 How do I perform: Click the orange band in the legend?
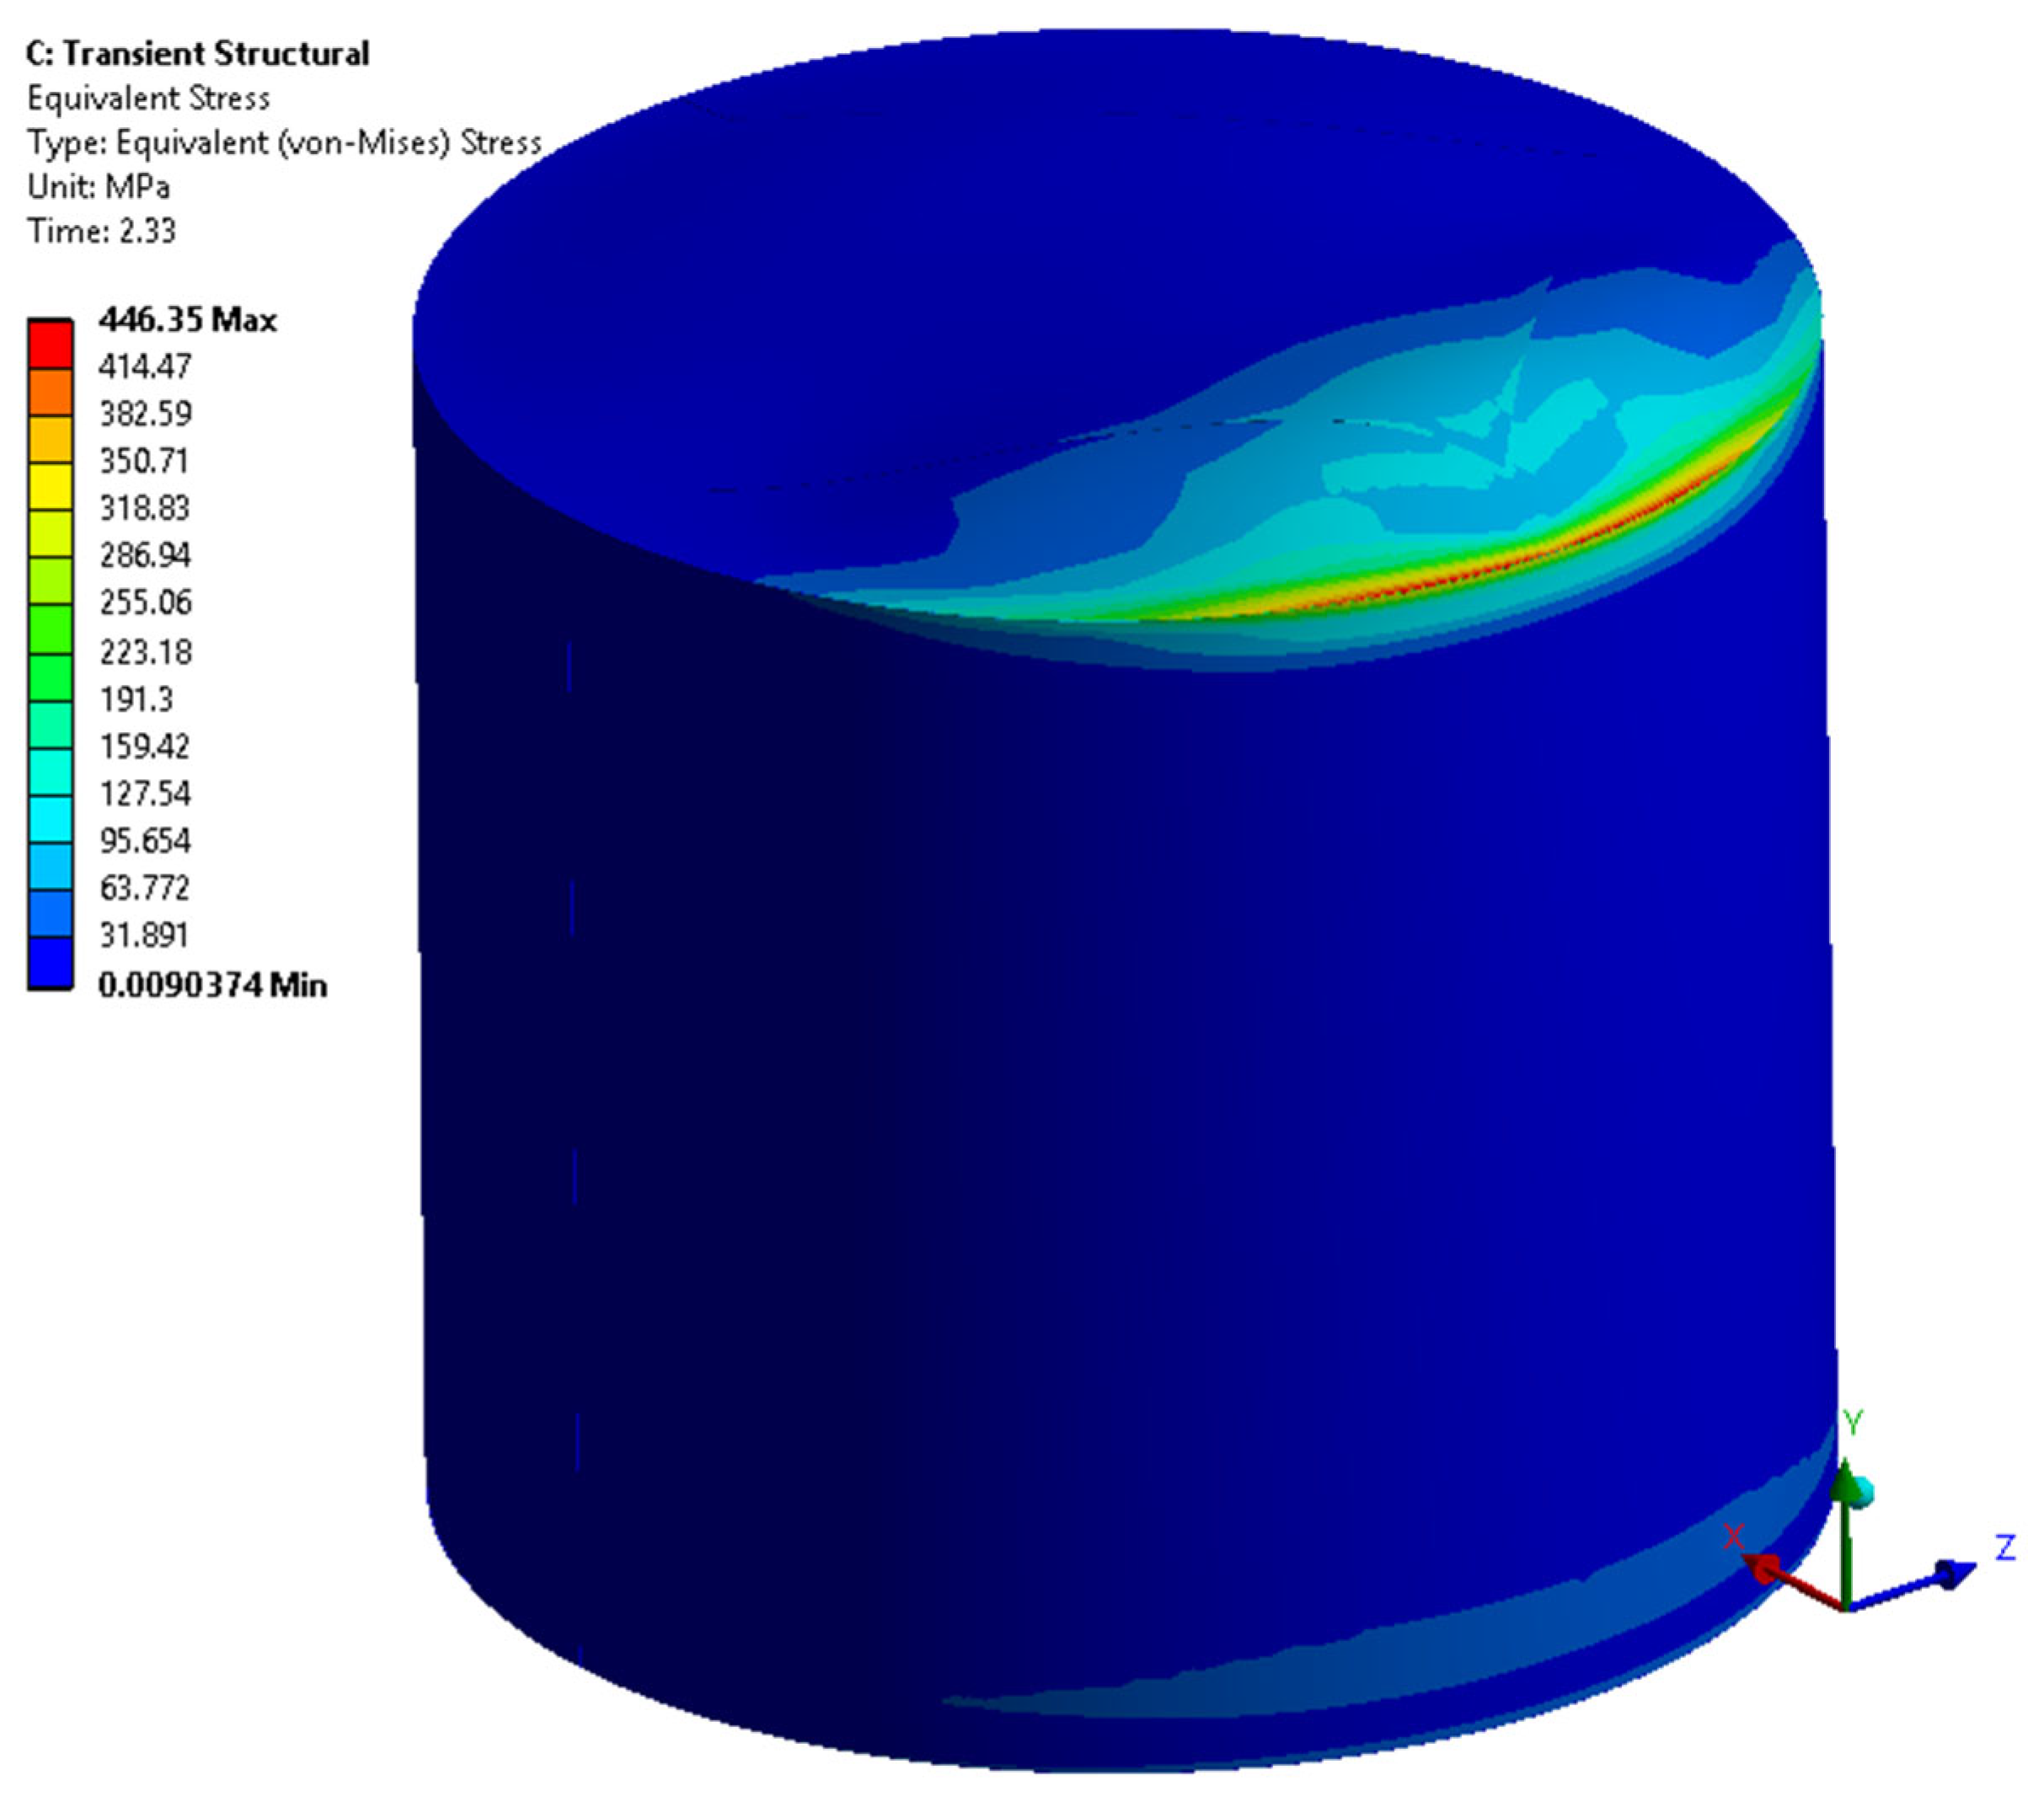[x=50, y=392]
